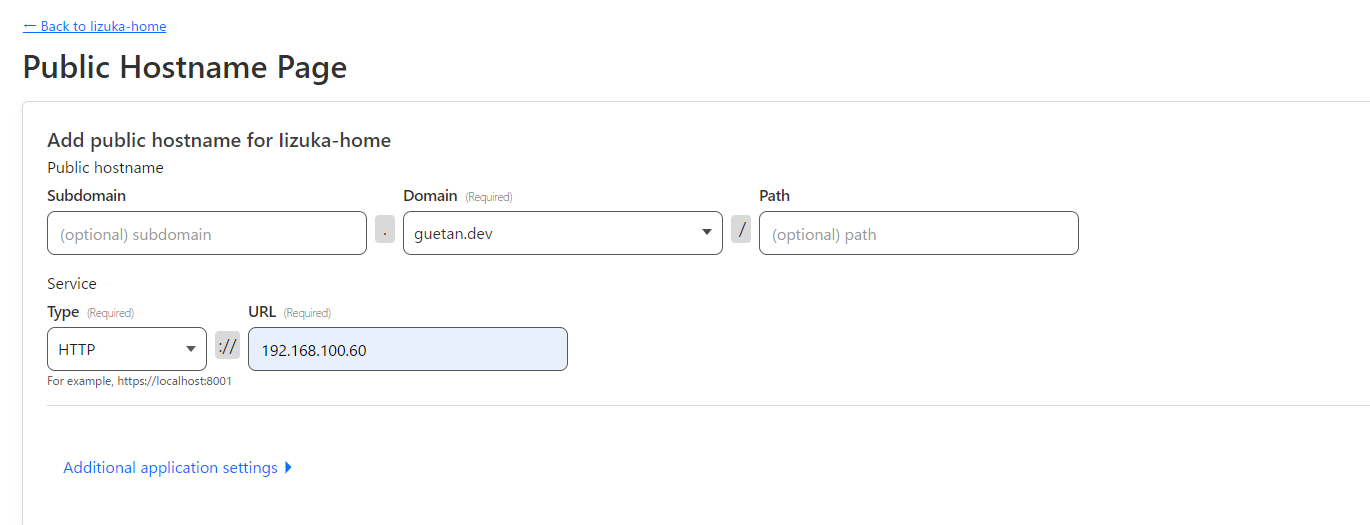1370x525 pixels.
Task: Focus the optional subdomain input field
Action: click(207, 234)
